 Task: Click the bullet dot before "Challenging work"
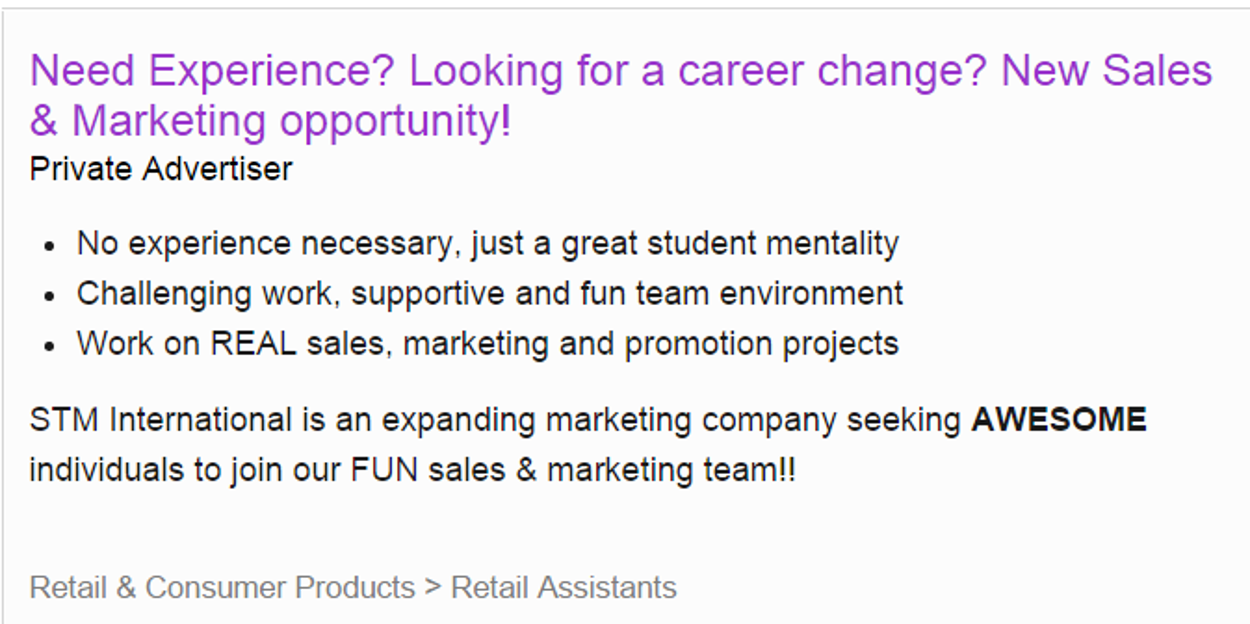click(50, 296)
